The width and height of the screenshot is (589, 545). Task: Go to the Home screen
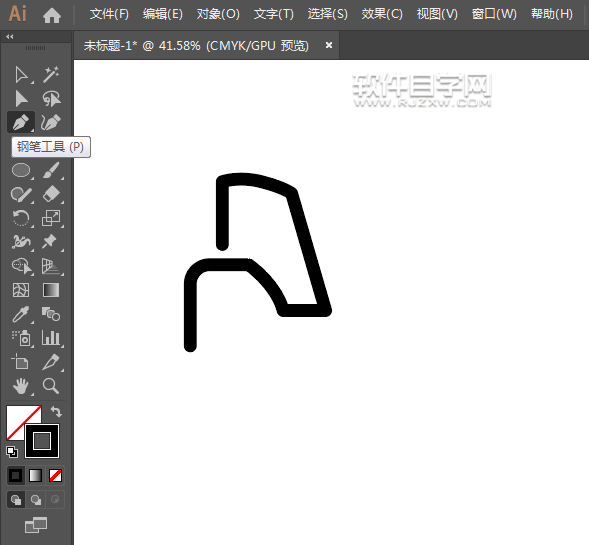click(x=52, y=15)
